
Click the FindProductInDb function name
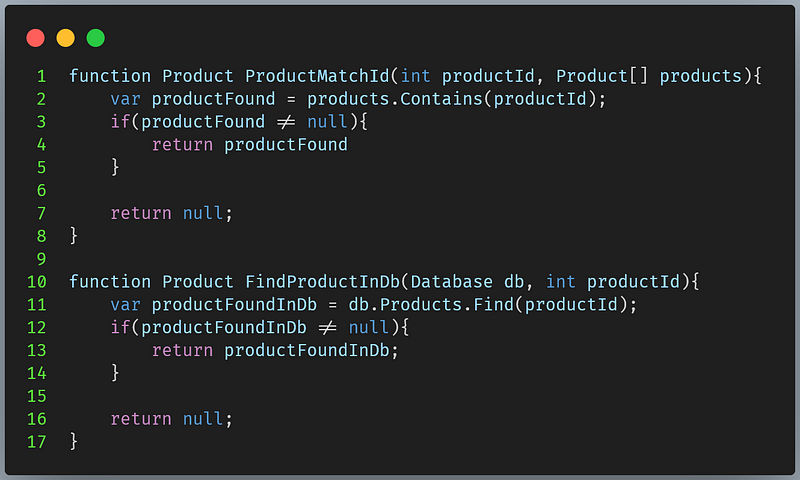pos(322,282)
